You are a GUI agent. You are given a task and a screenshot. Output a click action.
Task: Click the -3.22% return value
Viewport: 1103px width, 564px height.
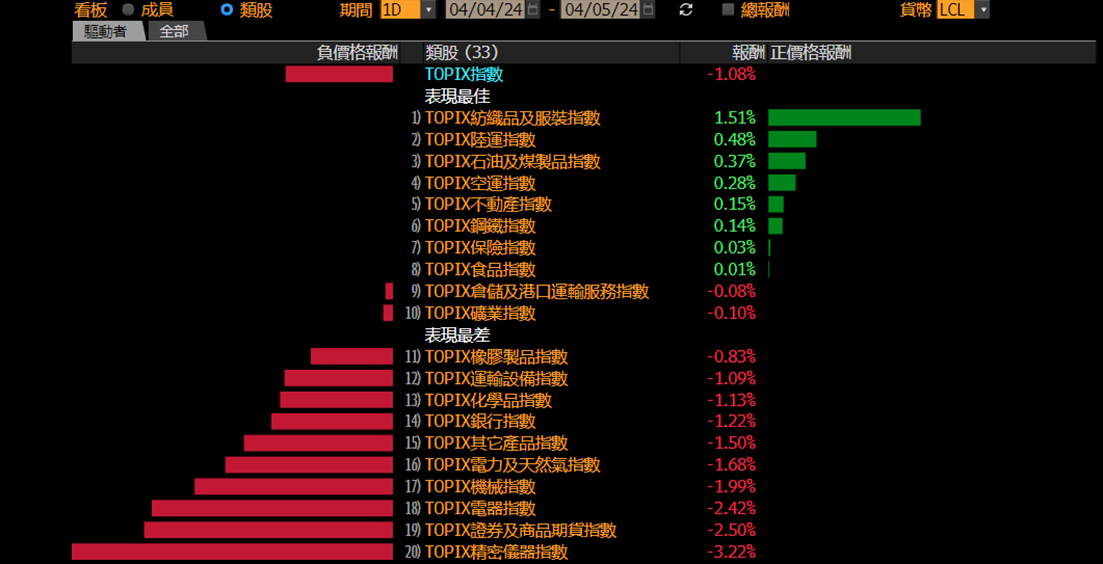point(732,552)
